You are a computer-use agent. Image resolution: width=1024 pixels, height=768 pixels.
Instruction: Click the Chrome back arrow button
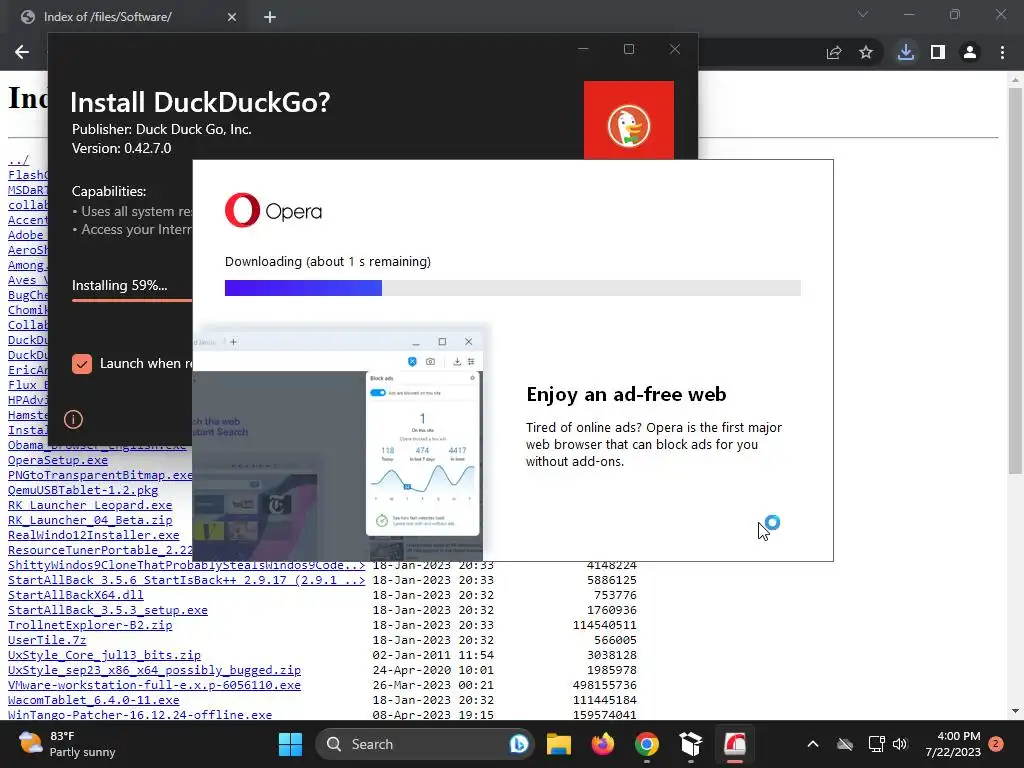tap(22, 52)
